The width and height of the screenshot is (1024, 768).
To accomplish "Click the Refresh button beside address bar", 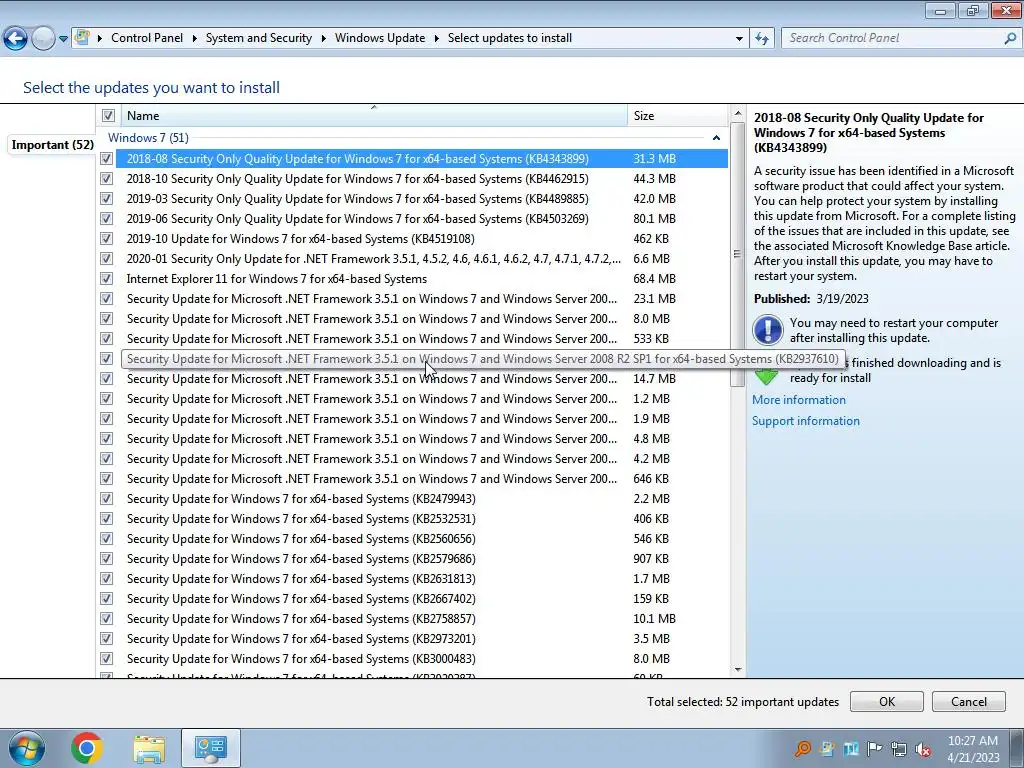I will point(761,39).
